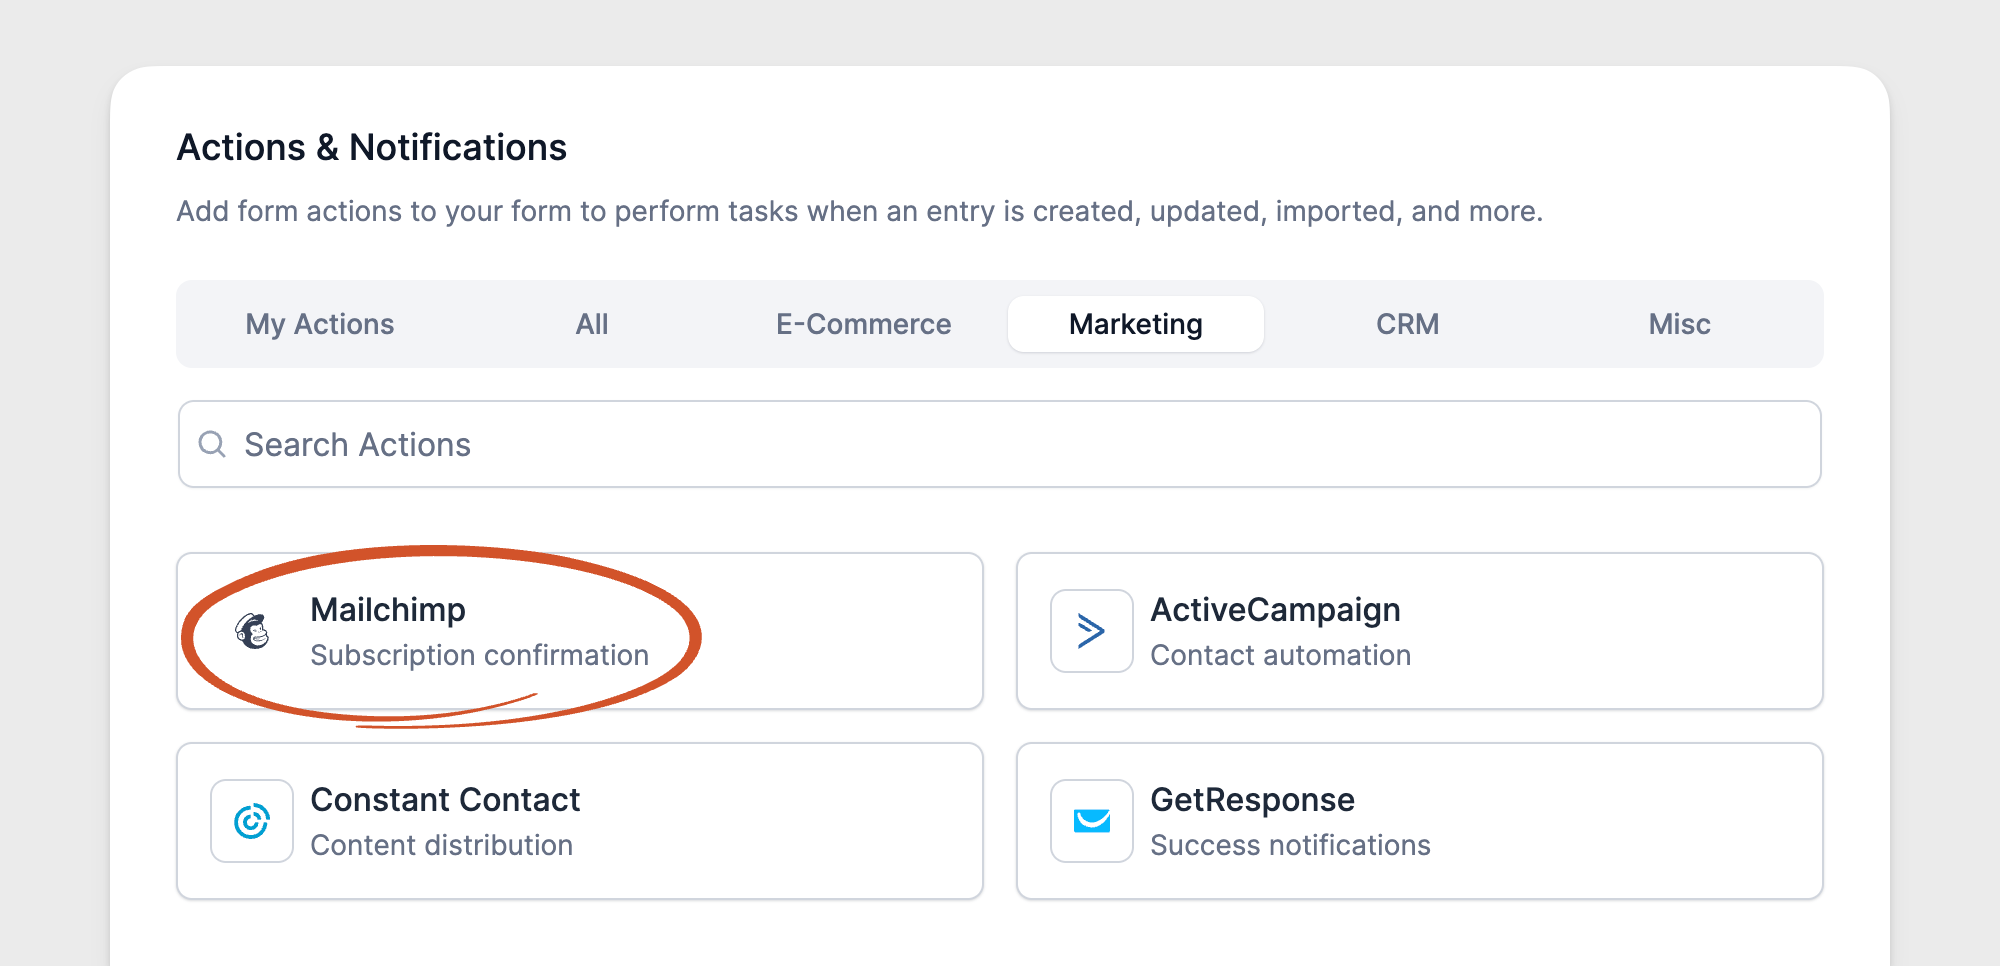Image resolution: width=2000 pixels, height=966 pixels.
Task: Click the ActiveCampaign title text
Action: pos(1275,610)
